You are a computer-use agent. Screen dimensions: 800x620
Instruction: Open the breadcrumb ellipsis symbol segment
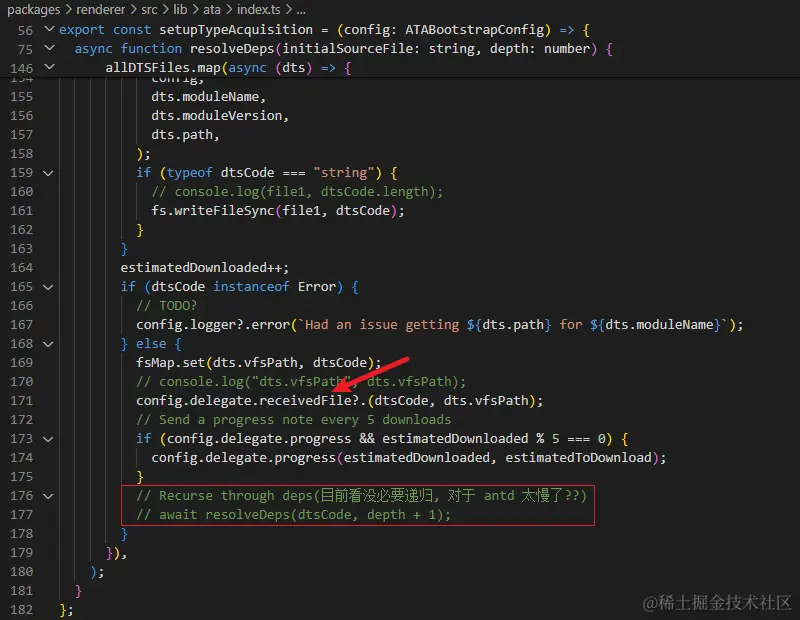301,10
